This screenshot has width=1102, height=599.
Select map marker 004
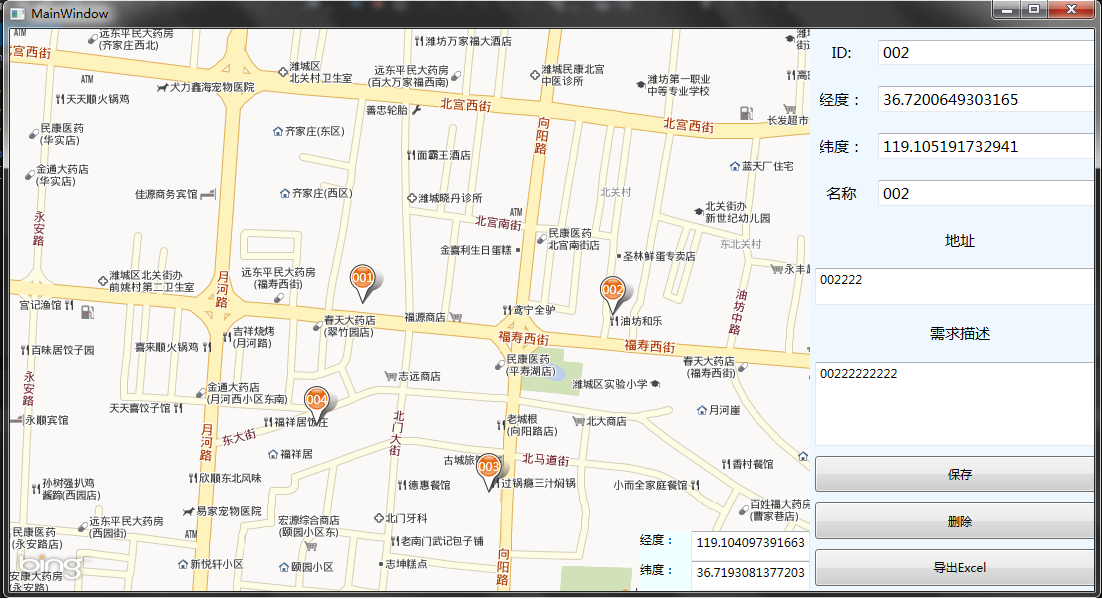pyautogui.click(x=317, y=401)
